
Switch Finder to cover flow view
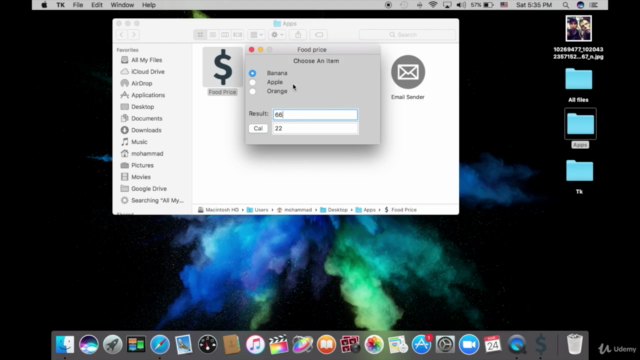[238, 35]
